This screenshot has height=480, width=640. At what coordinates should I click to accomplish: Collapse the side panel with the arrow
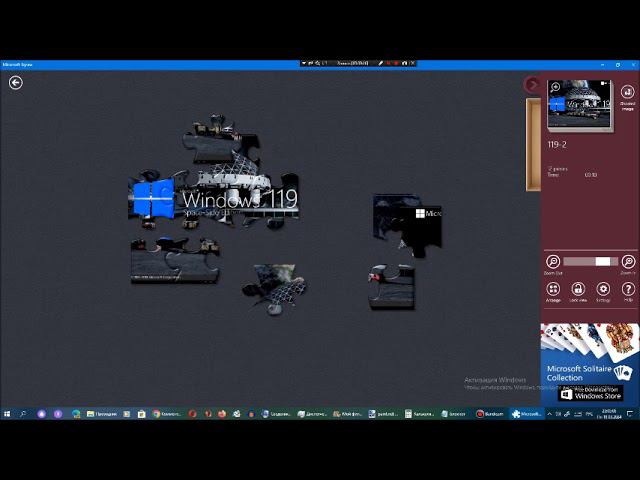[x=532, y=84]
